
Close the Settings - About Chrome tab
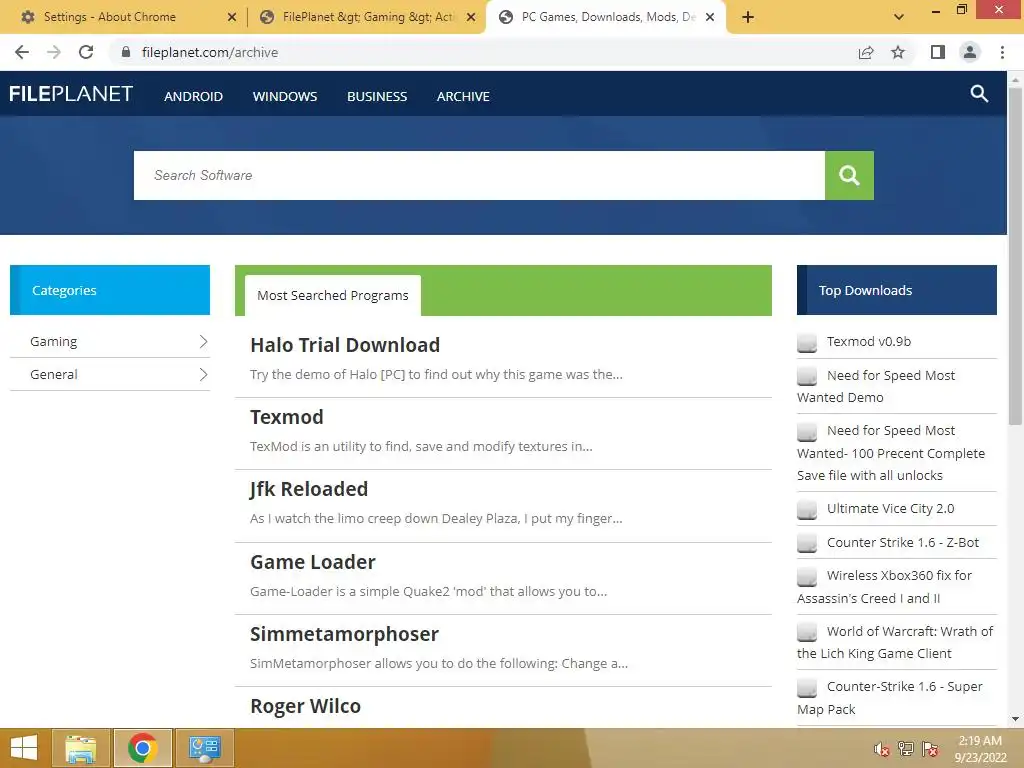[x=232, y=18]
